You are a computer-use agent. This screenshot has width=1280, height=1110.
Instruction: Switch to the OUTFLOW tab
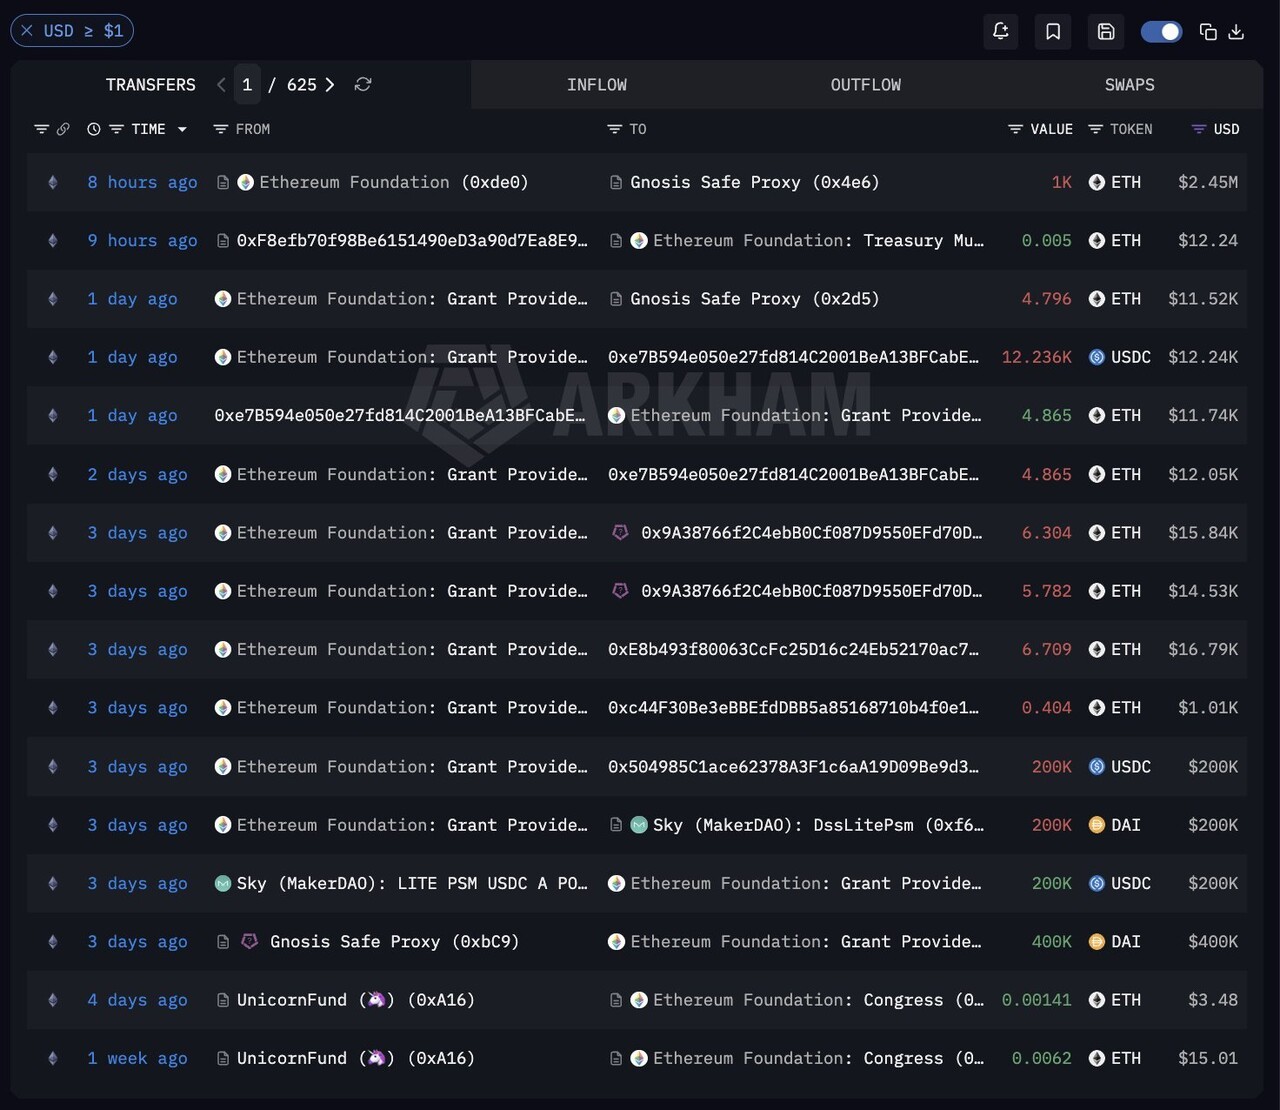pos(866,85)
